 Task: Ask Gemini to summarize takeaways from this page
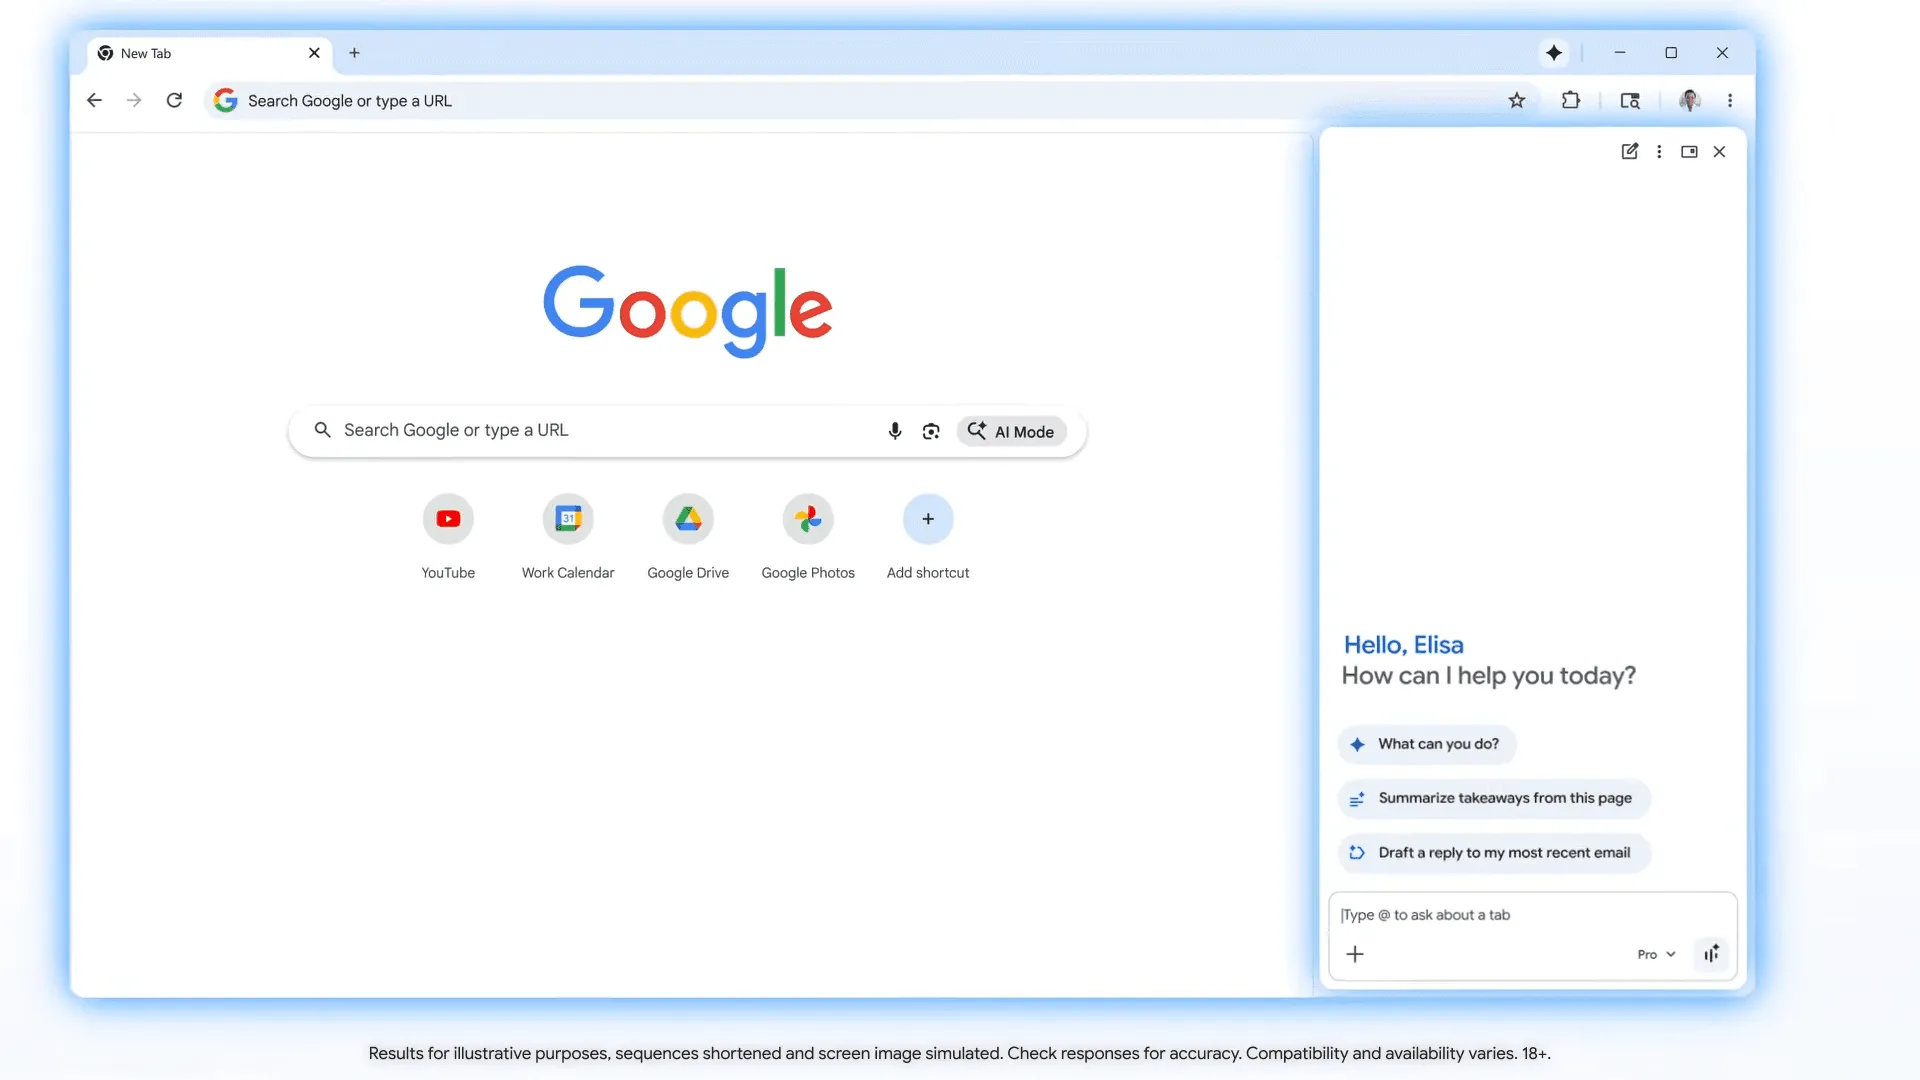[1491, 798]
